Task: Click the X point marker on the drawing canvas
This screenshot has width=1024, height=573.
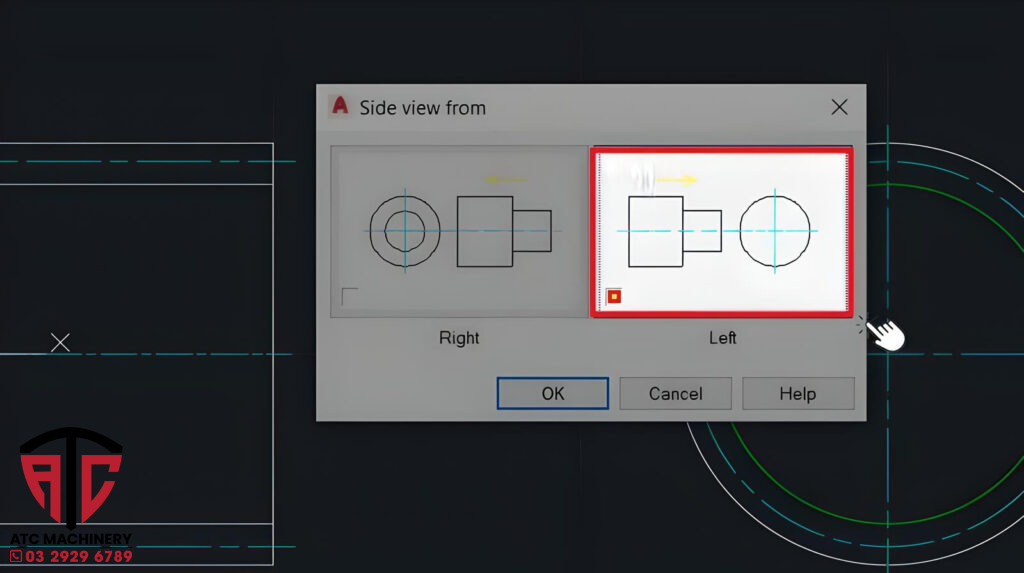Action: [x=60, y=343]
